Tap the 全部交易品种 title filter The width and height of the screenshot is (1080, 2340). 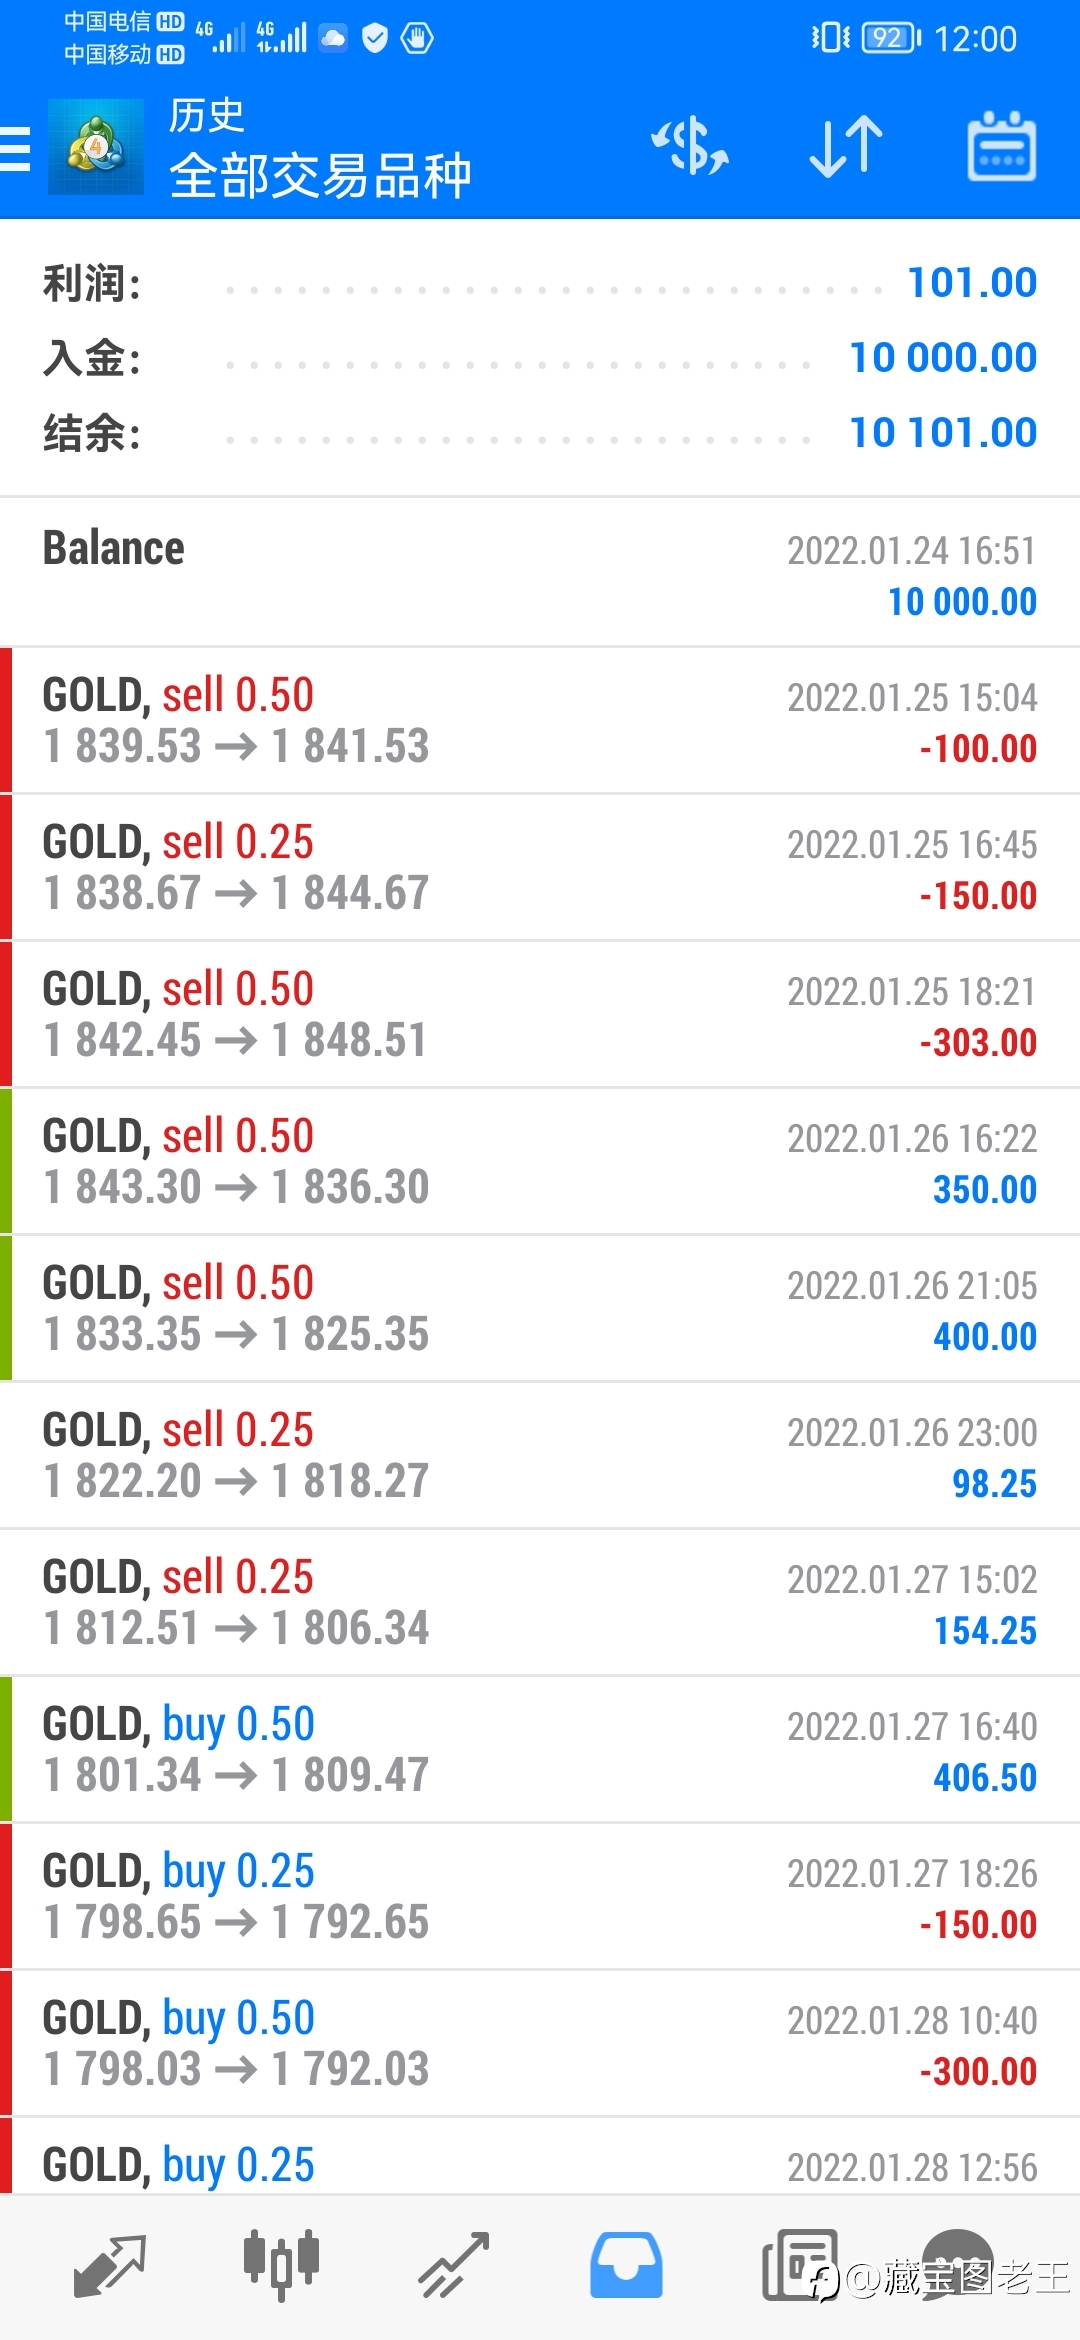click(x=320, y=176)
